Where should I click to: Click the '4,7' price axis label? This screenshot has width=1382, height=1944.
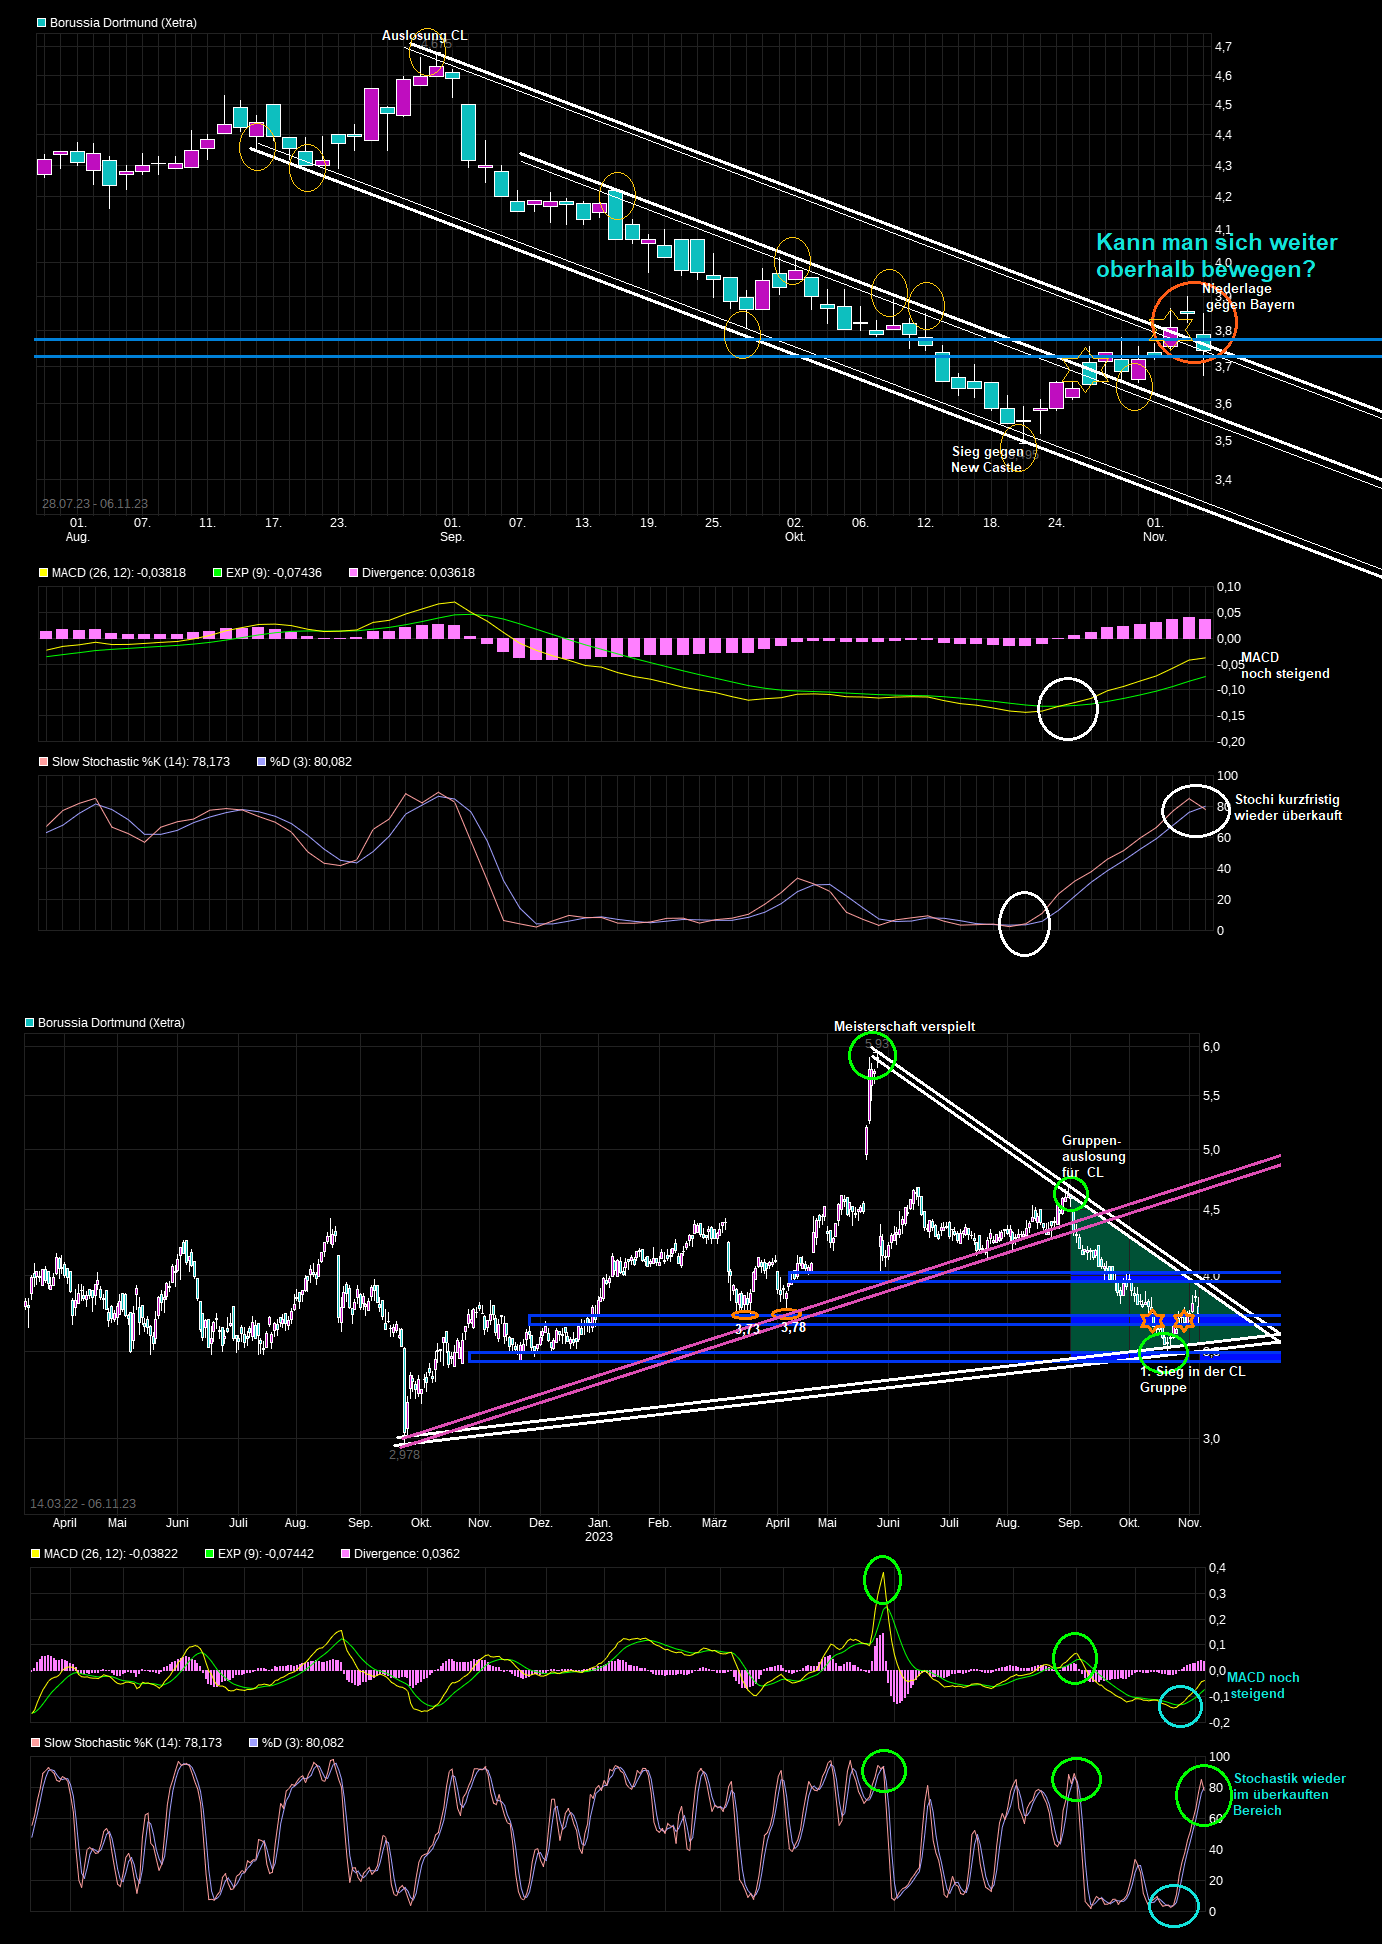coord(1223,47)
